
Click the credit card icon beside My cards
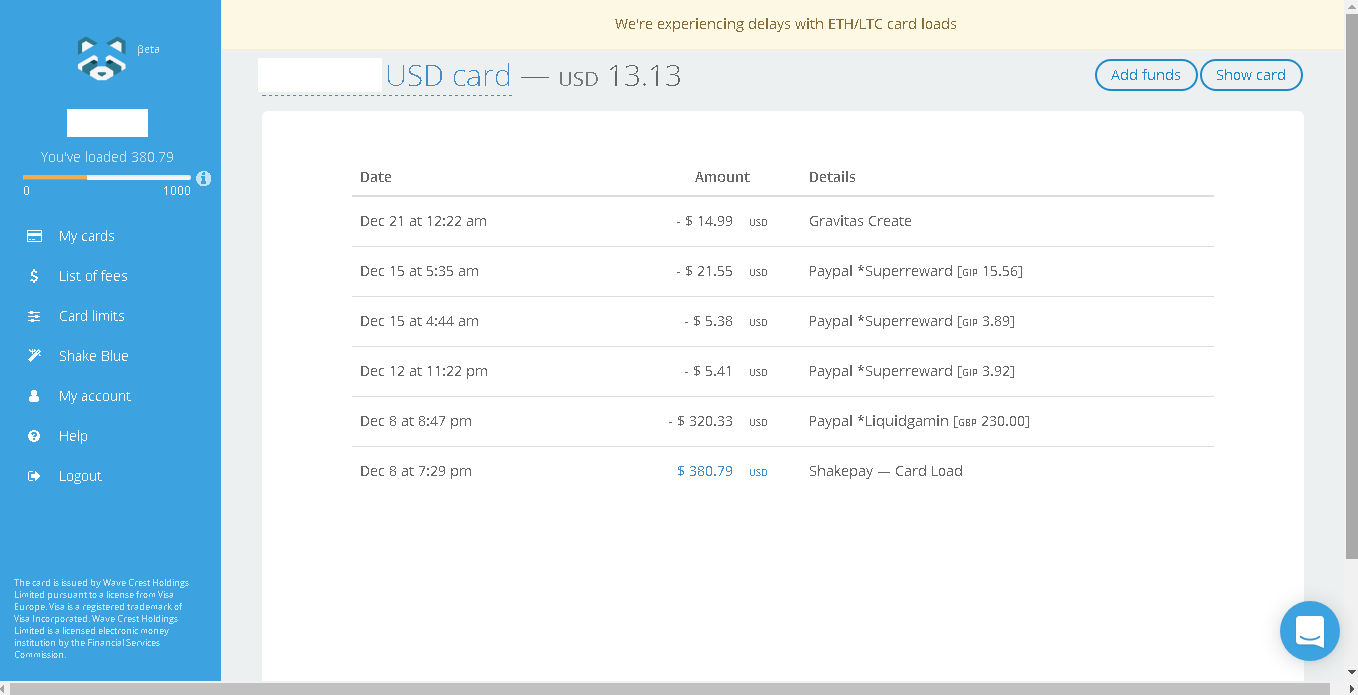click(x=34, y=236)
